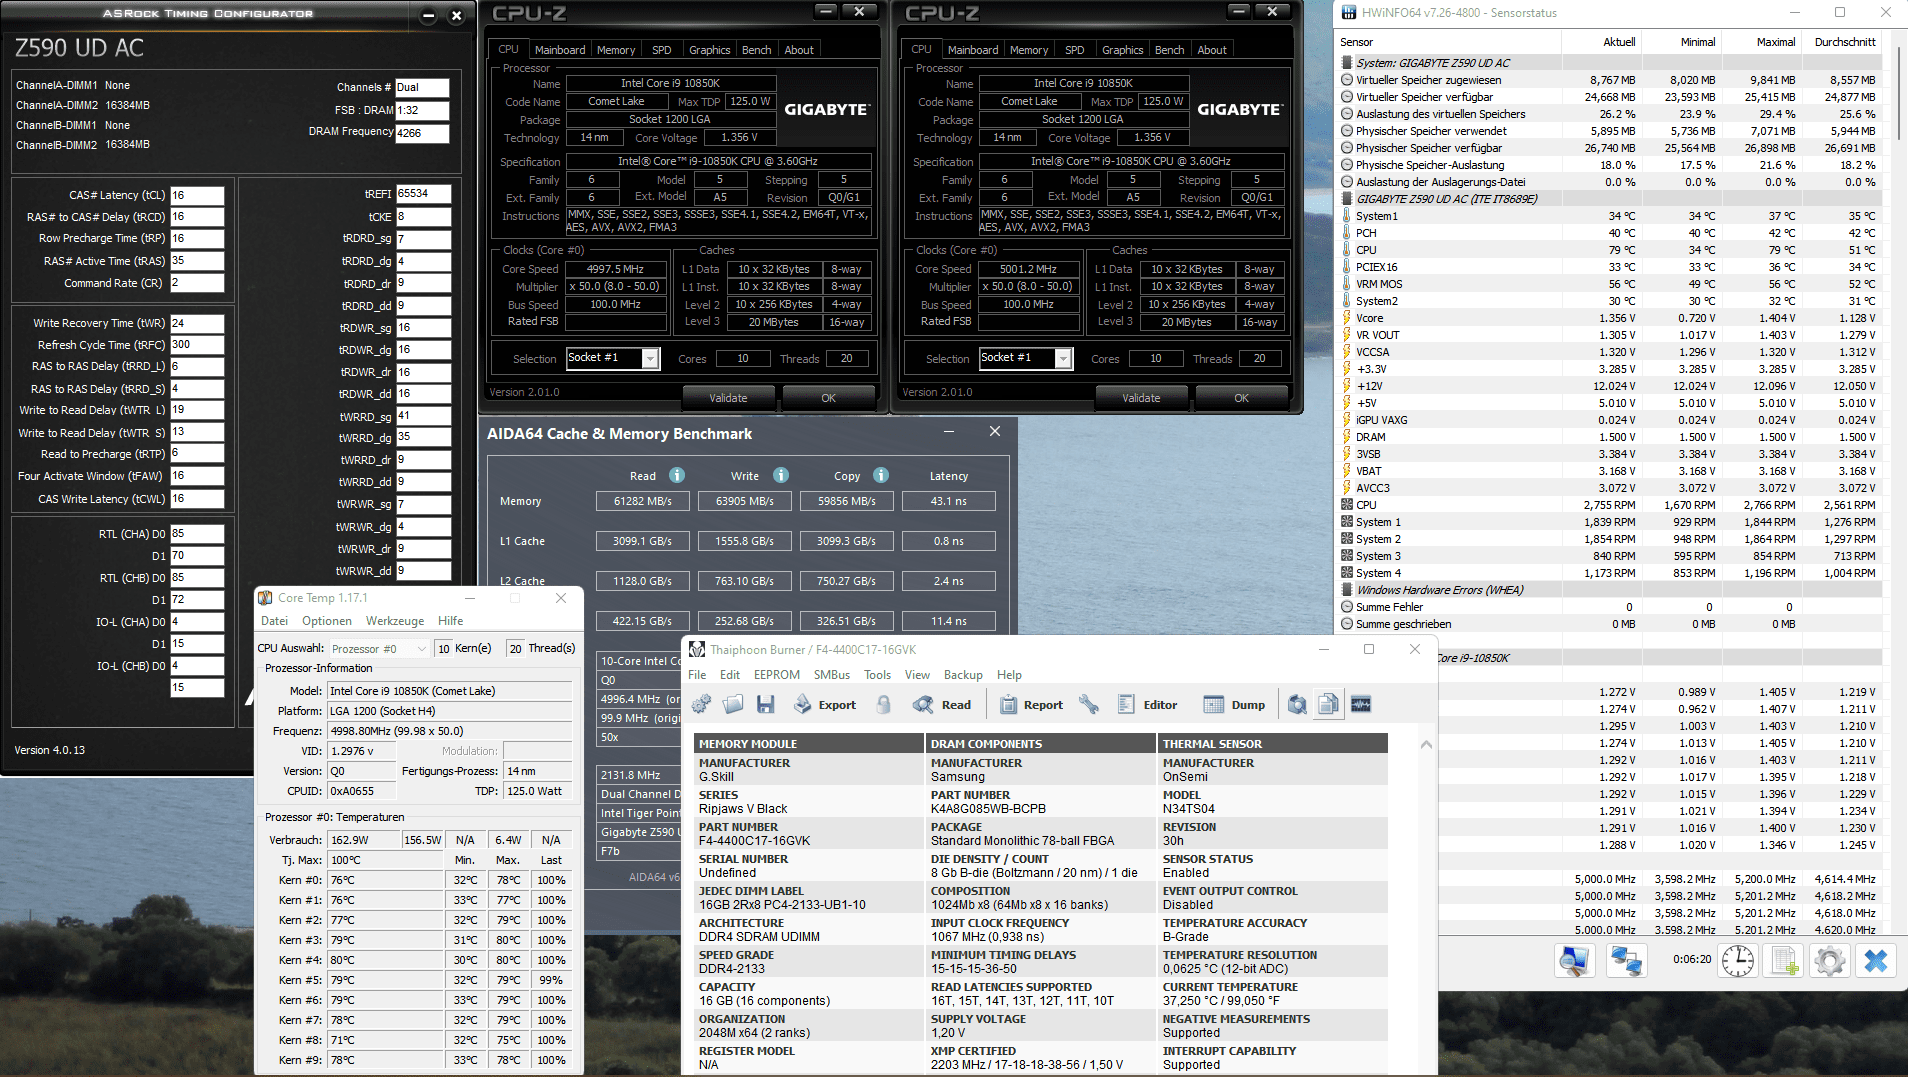The width and height of the screenshot is (1908, 1077).
Task: Click the HWiNFO64 title bar app icon
Action: (x=1349, y=12)
